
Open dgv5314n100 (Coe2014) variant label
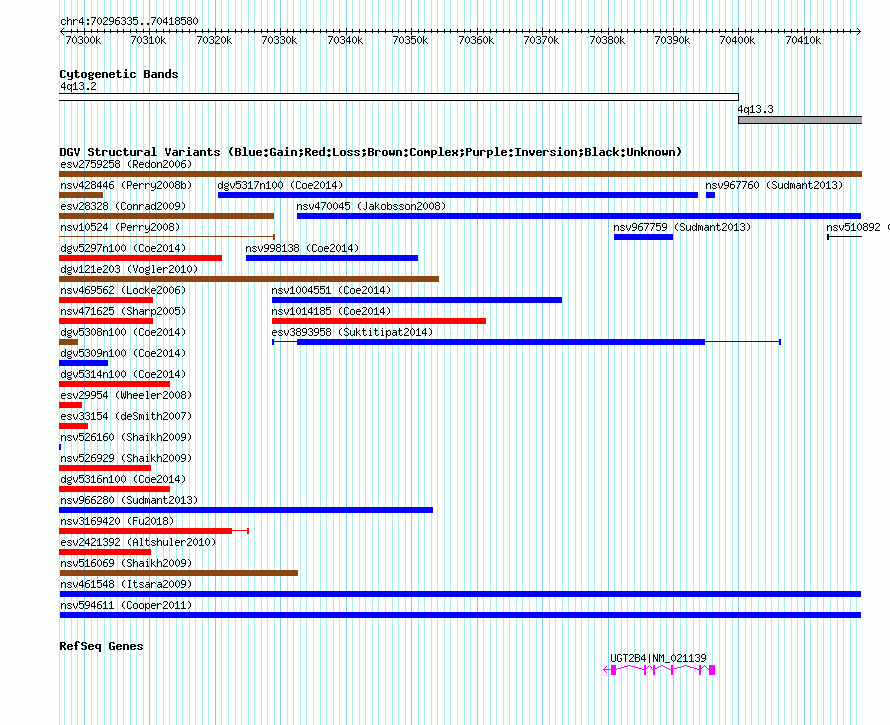point(123,374)
